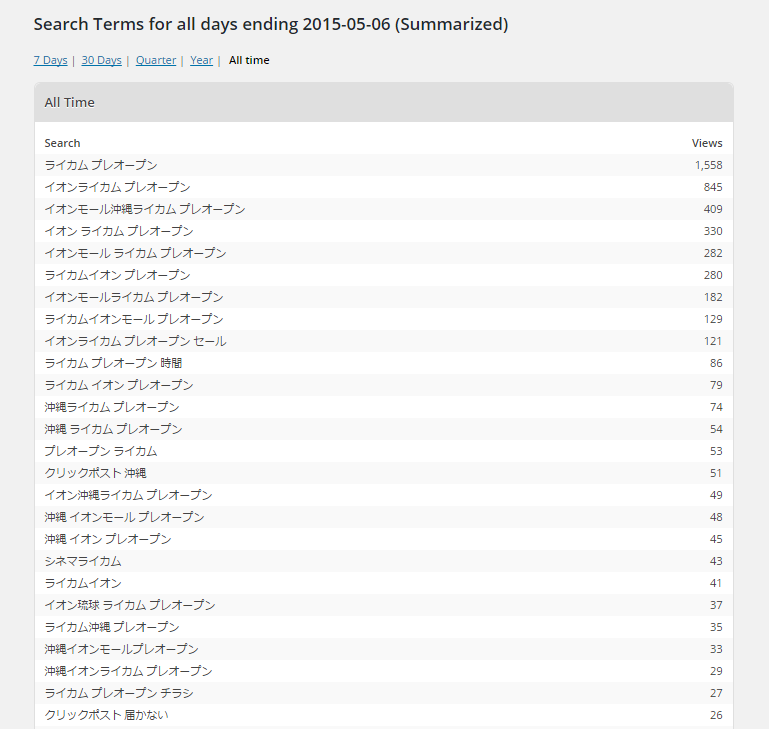Click the Search column header

[x=62, y=143]
